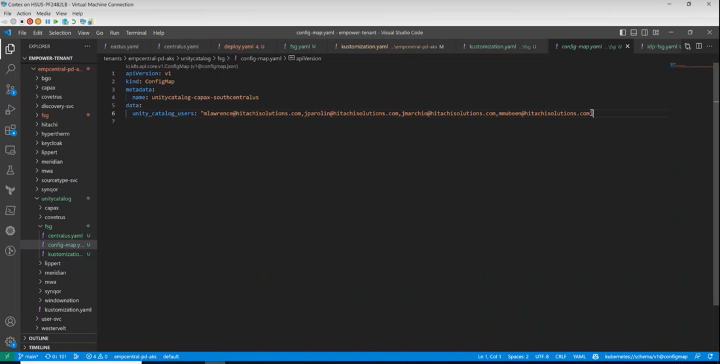Open the Search view in the activity bar
Viewport: 720px width, 364px height.
click(10, 69)
